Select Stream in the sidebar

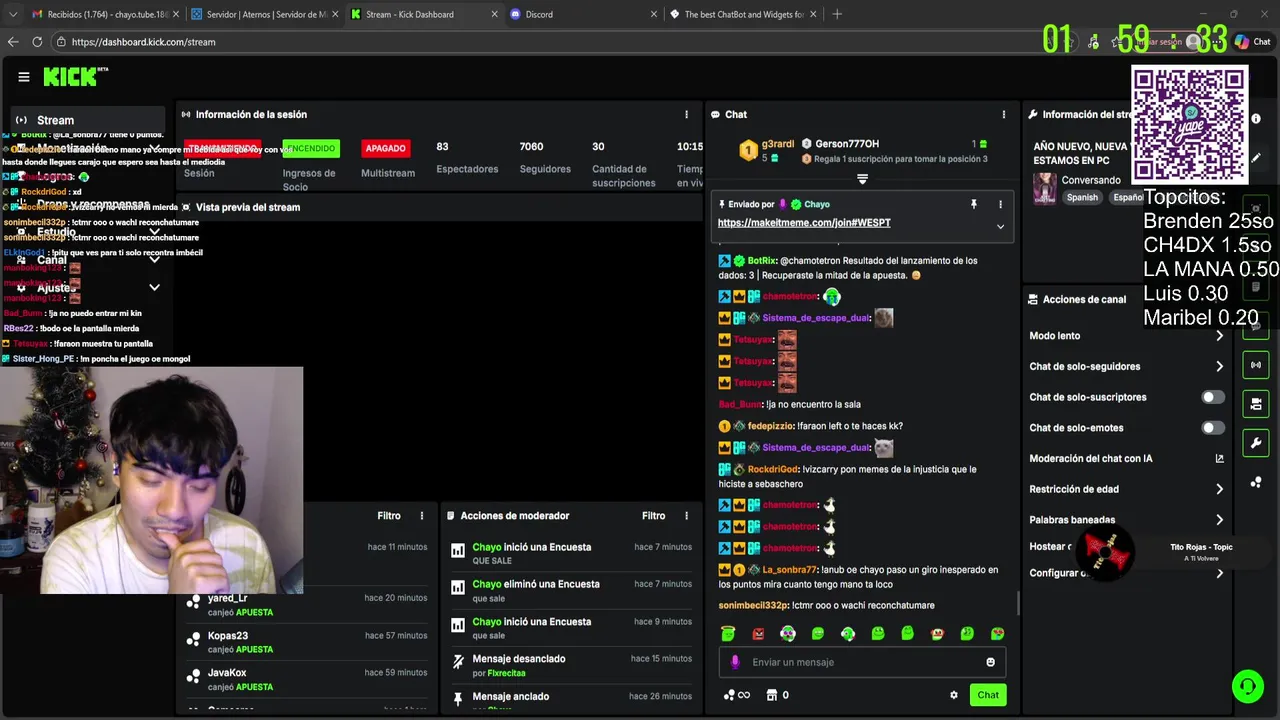88,120
